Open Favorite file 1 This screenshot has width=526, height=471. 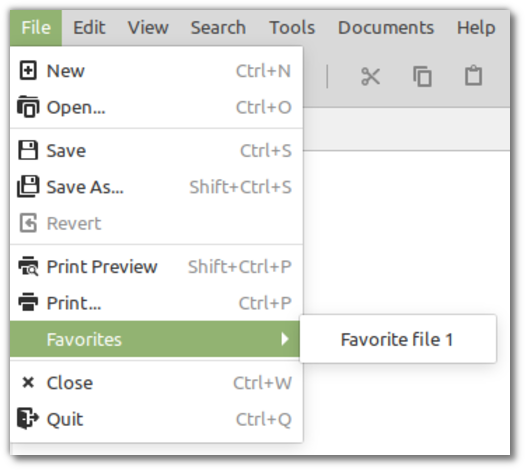coord(398,339)
